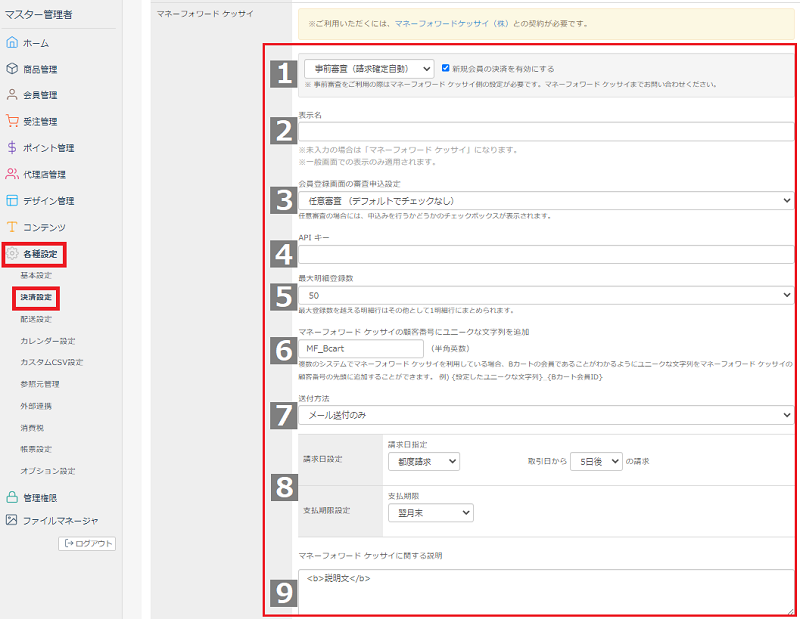Screen dimensions: 800x619
Task: Open 商品管理 menu item
Action: (40, 69)
